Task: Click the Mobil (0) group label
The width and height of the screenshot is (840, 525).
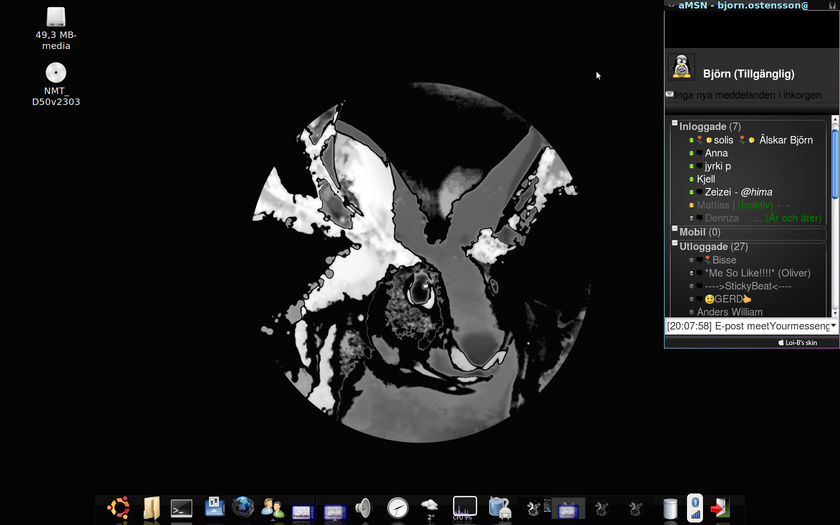Action: click(x=700, y=232)
